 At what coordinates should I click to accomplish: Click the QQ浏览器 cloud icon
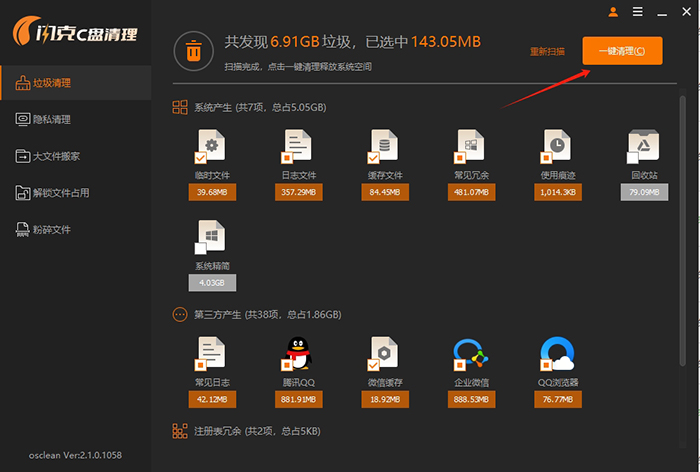point(557,353)
